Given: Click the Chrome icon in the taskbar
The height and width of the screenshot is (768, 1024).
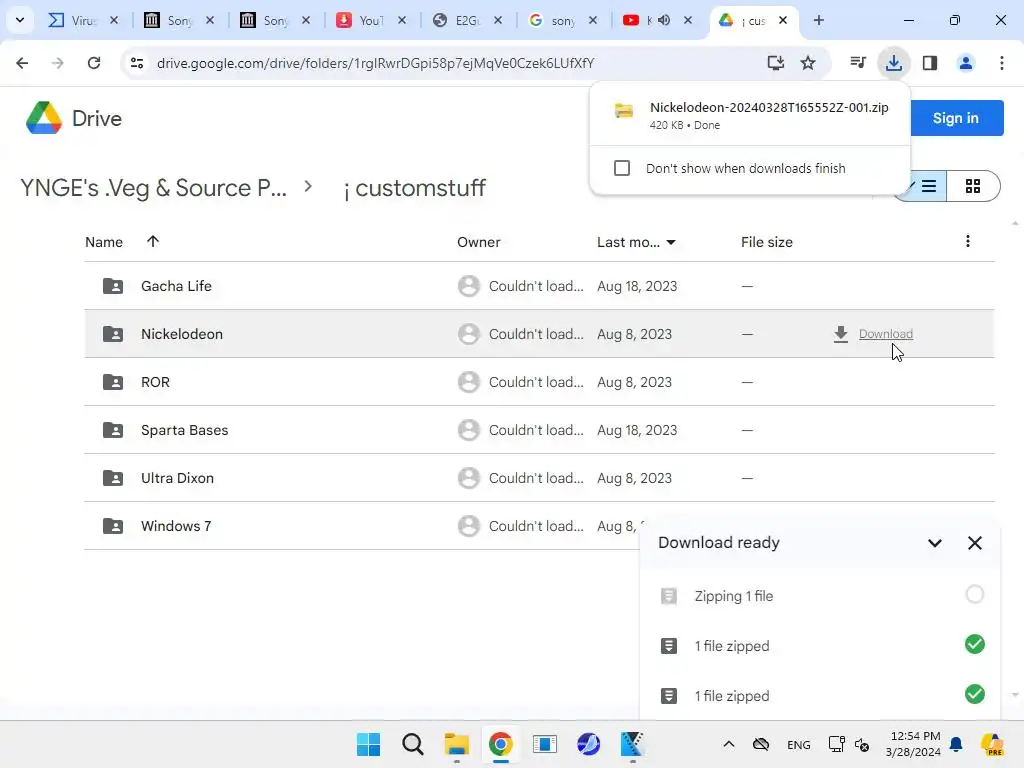Looking at the screenshot, I should pos(500,744).
